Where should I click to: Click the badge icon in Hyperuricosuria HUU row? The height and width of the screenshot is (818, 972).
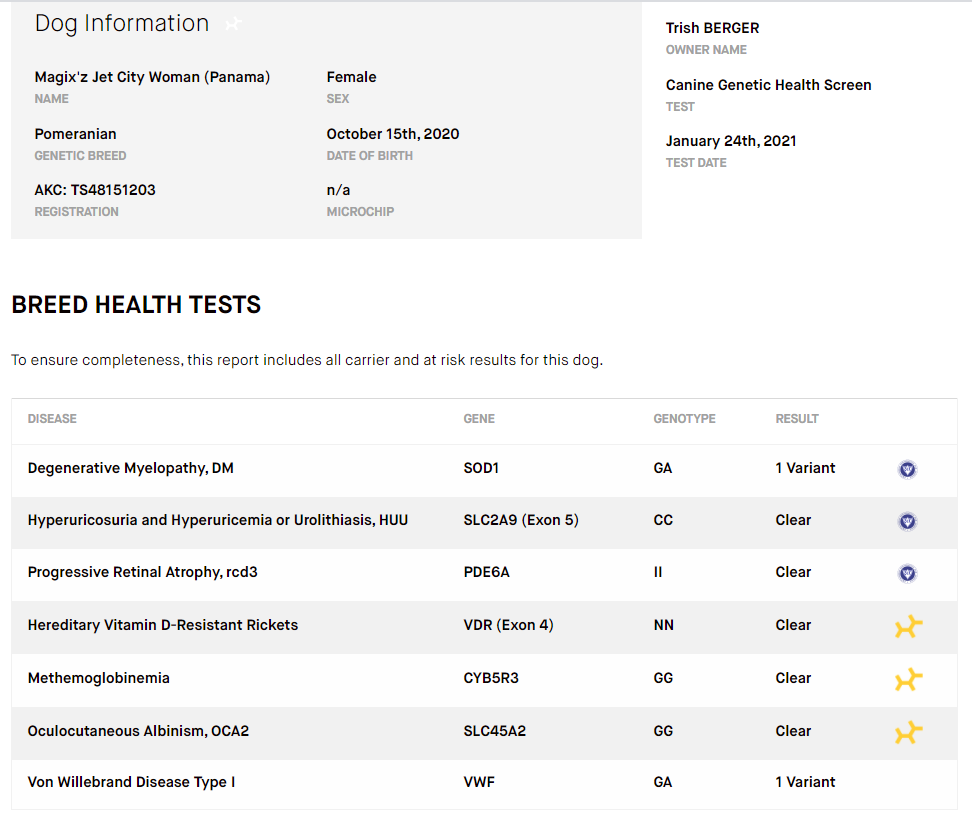907,521
